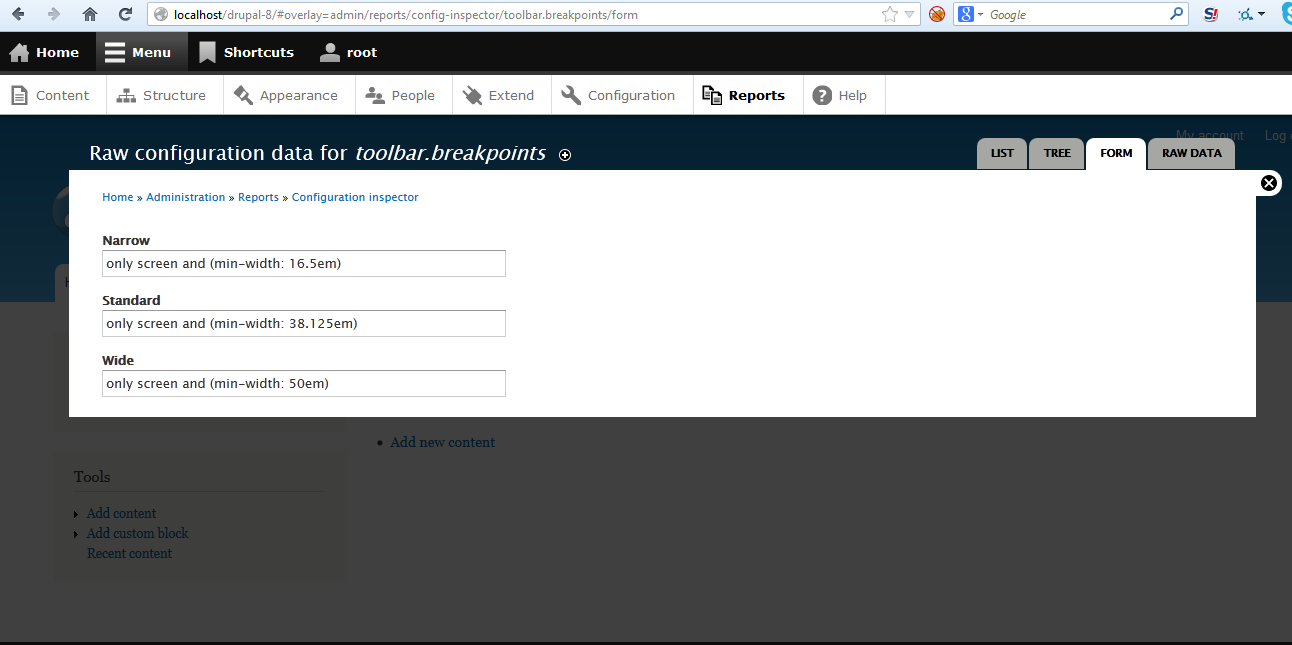This screenshot has width=1292, height=645.
Task: Click the Standard field label
Action: coord(131,300)
